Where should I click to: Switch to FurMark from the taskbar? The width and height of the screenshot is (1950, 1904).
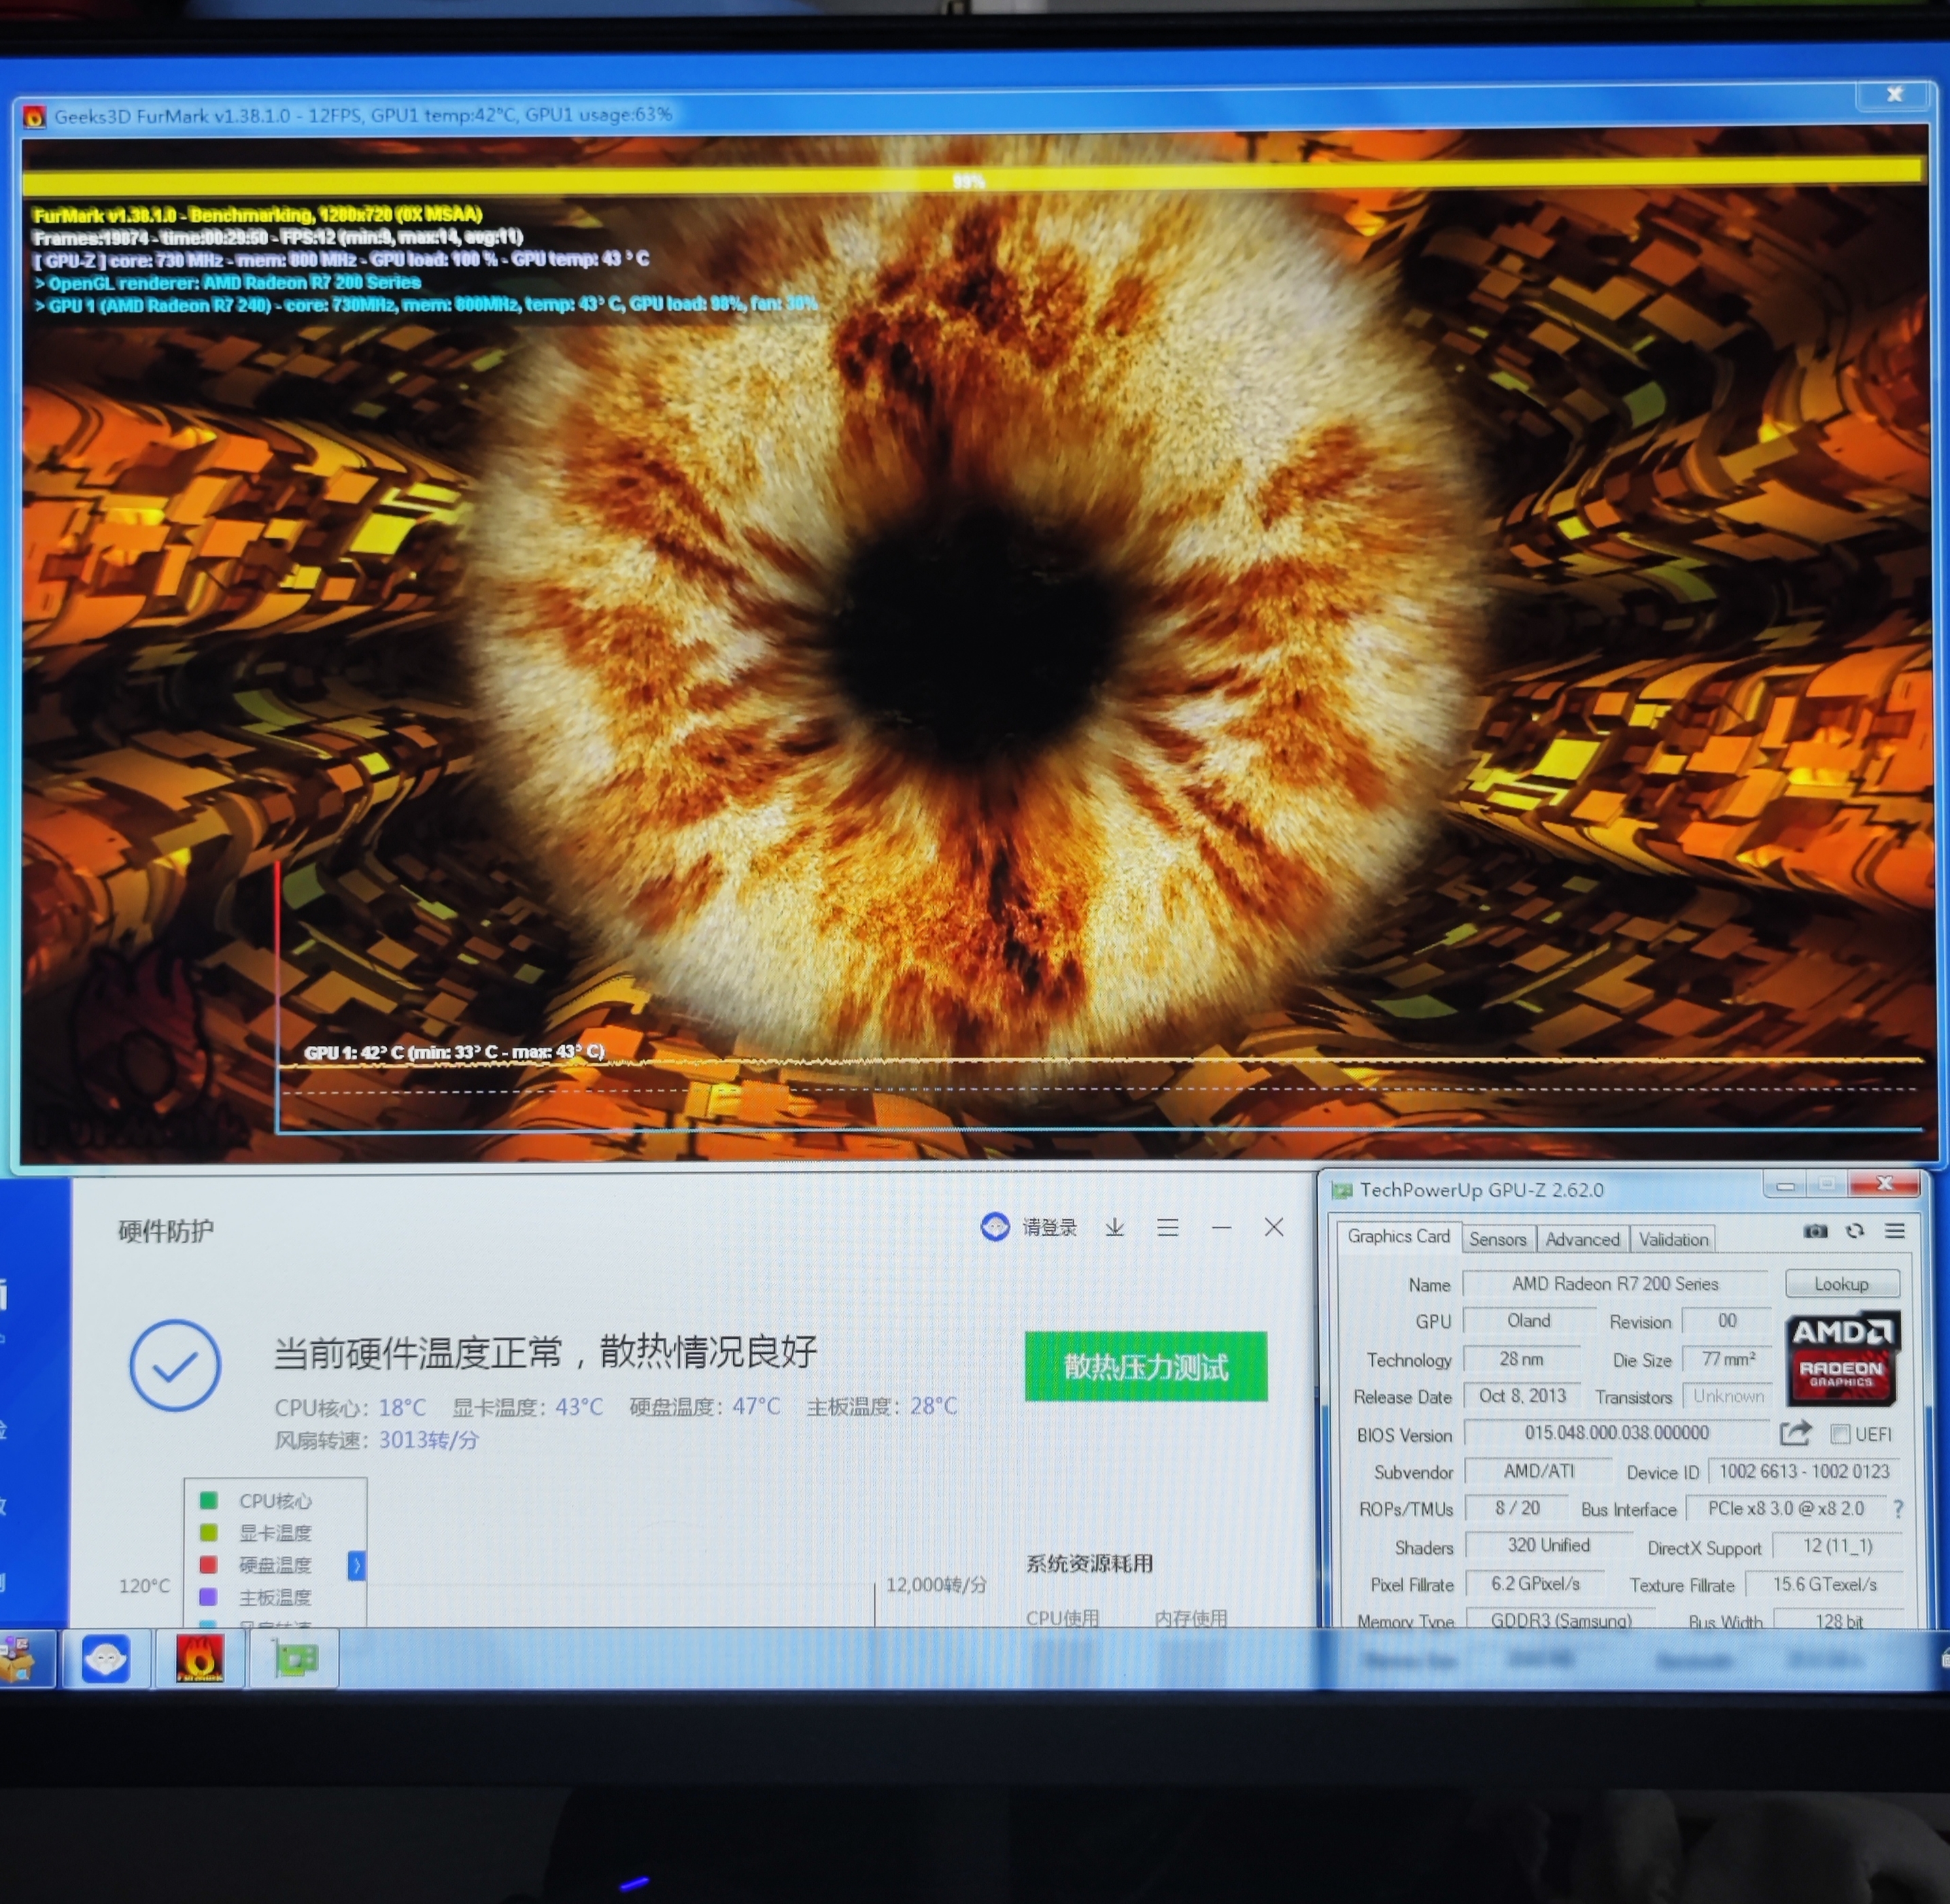pos(199,1660)
